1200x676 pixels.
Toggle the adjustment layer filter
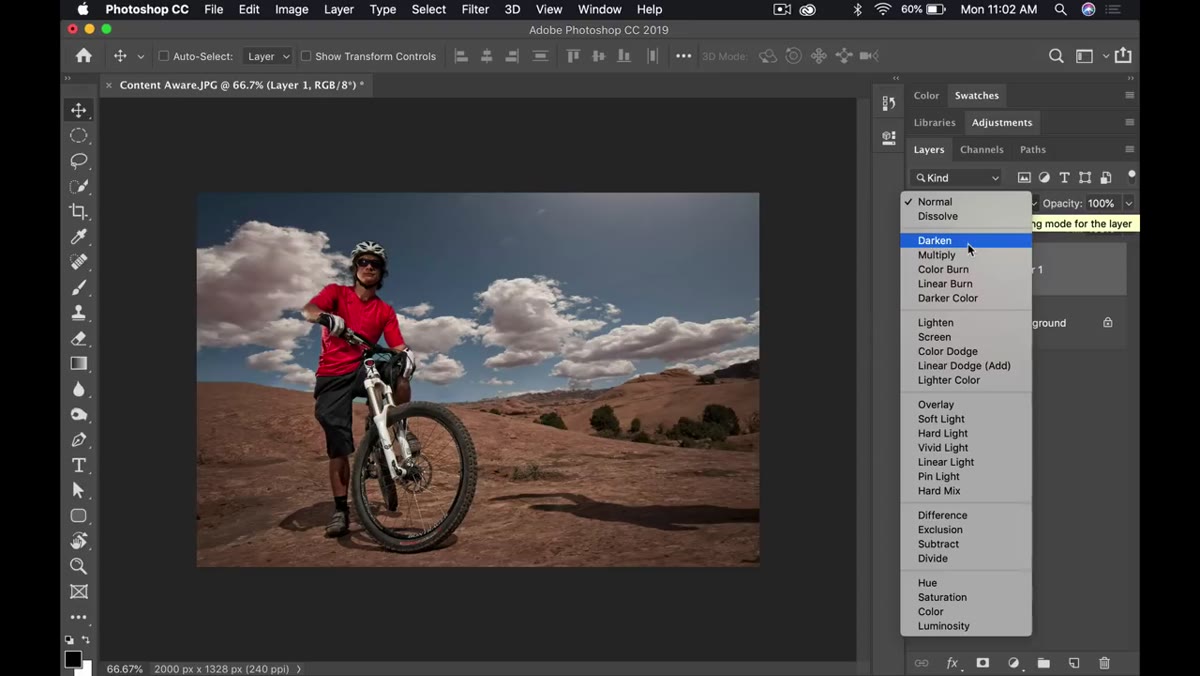coord(1044,178)
